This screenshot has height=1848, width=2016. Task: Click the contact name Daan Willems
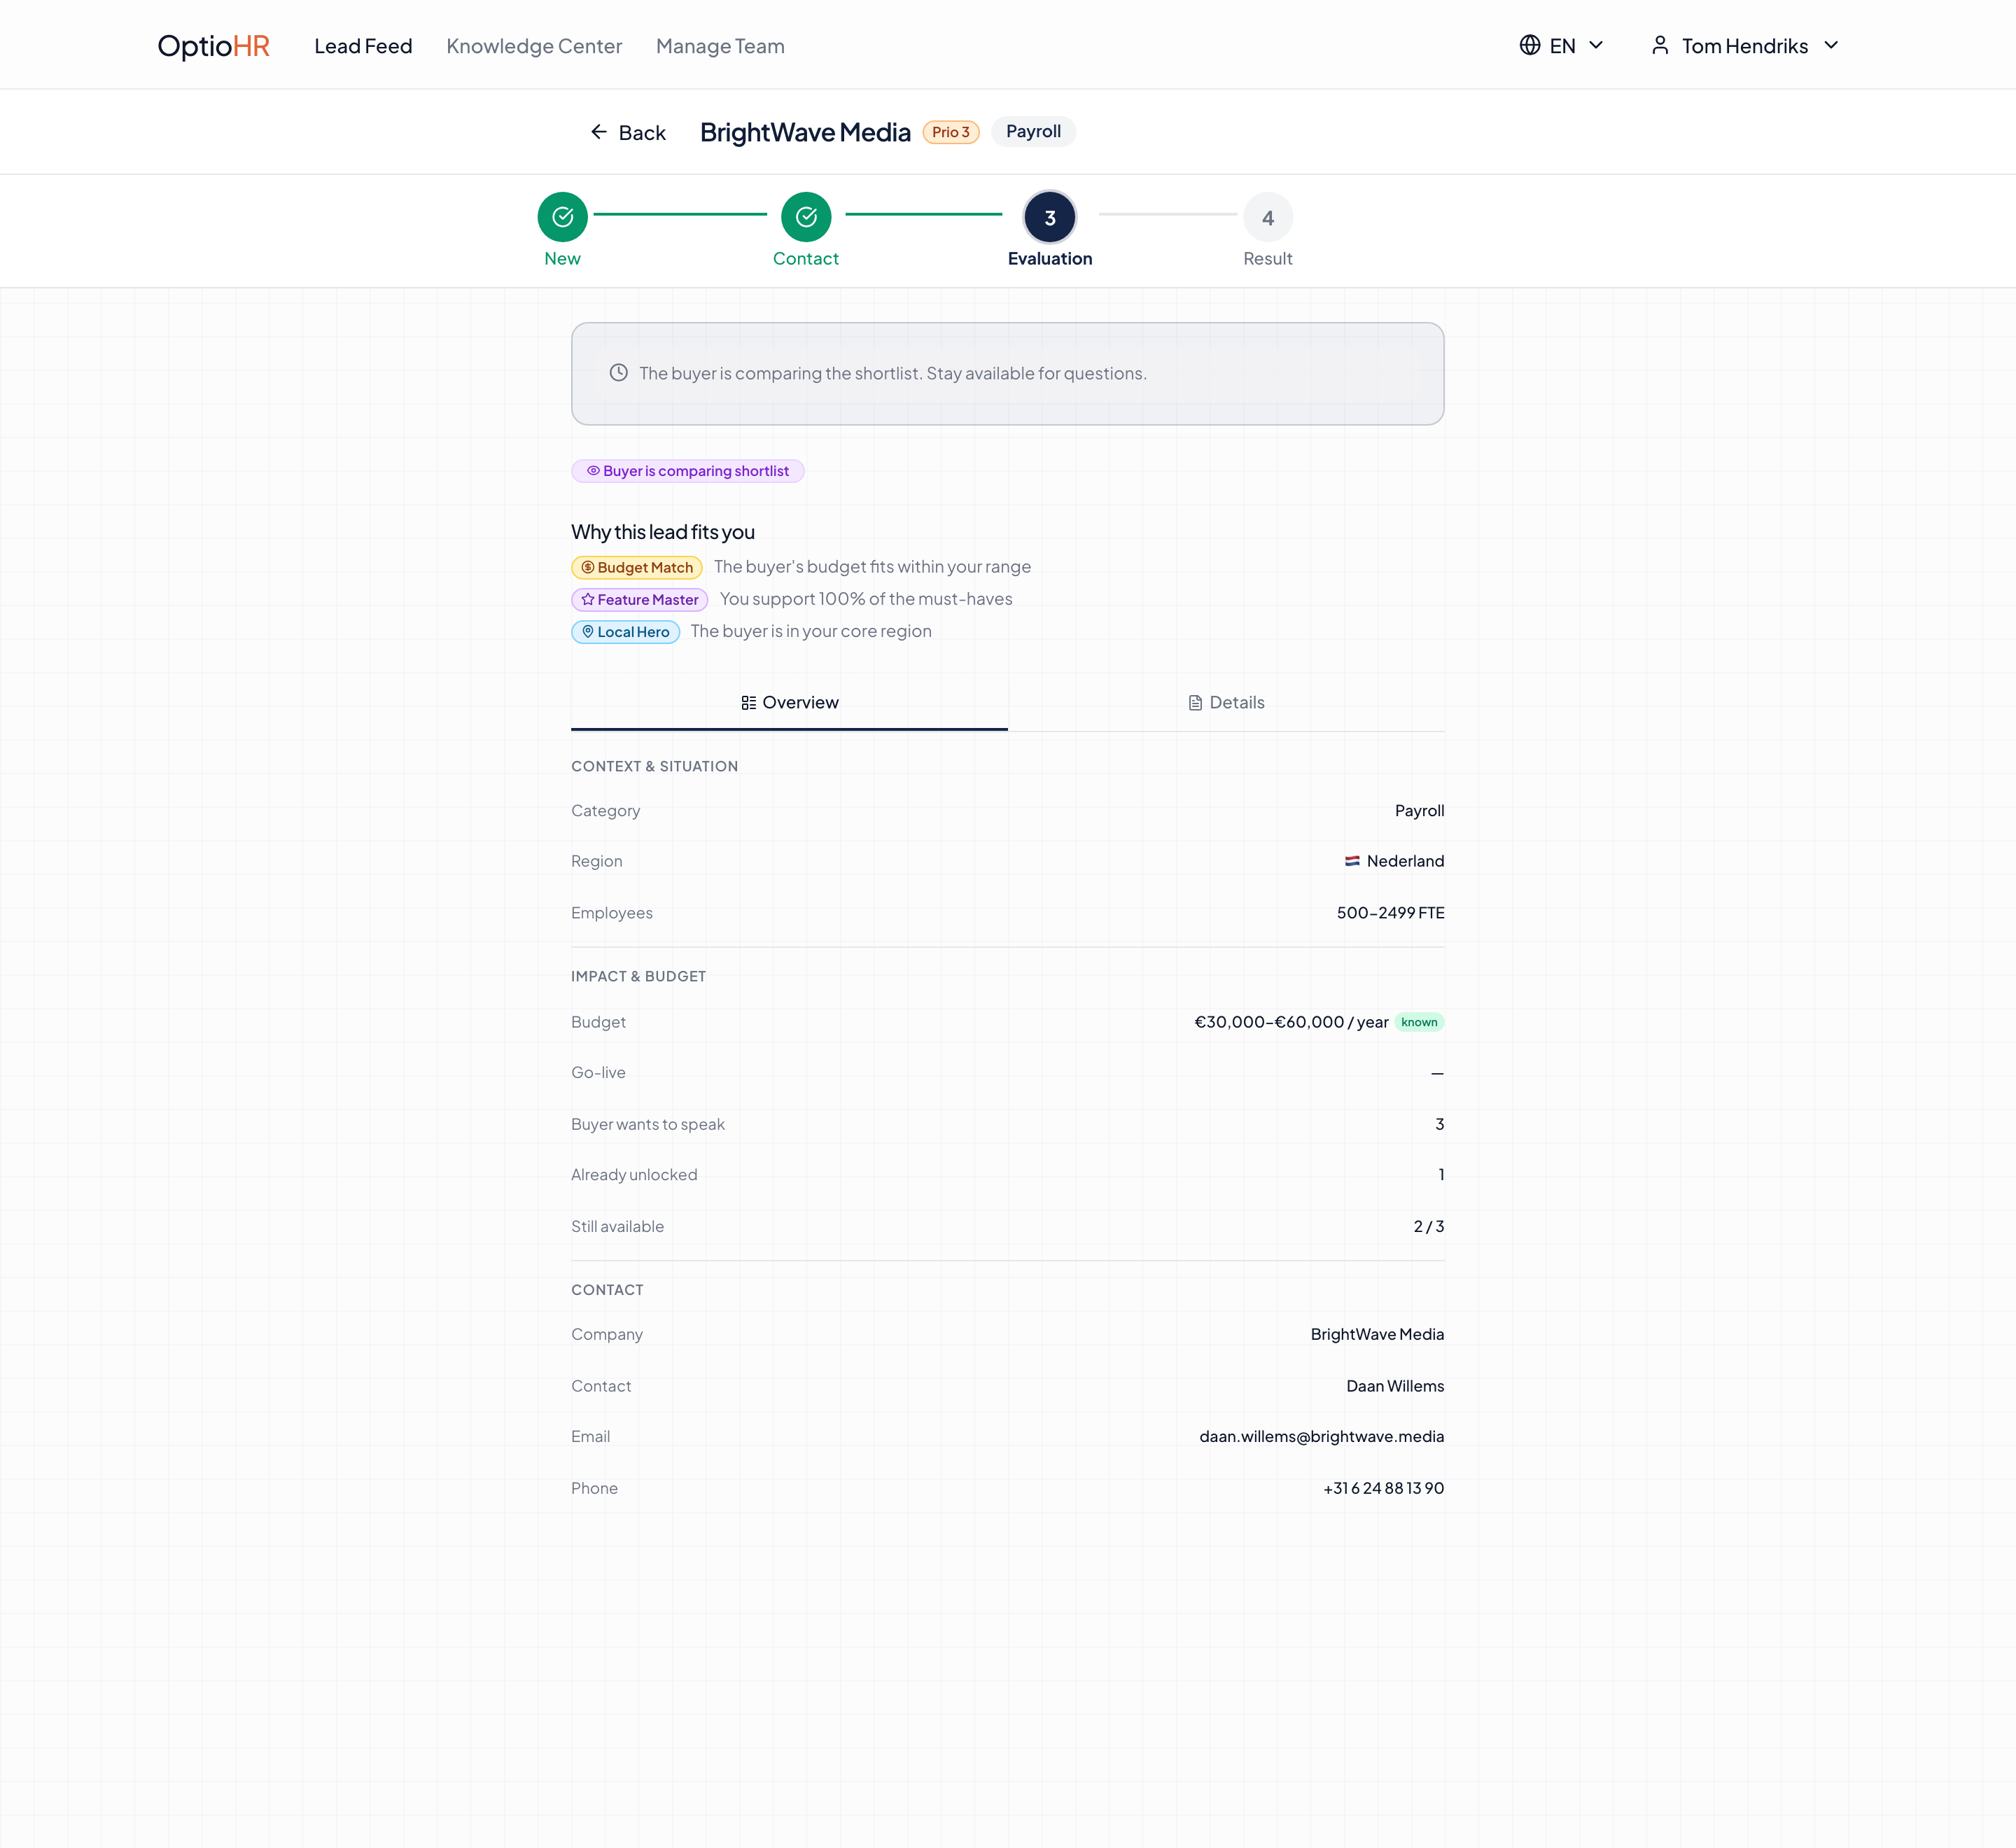1395,1386
